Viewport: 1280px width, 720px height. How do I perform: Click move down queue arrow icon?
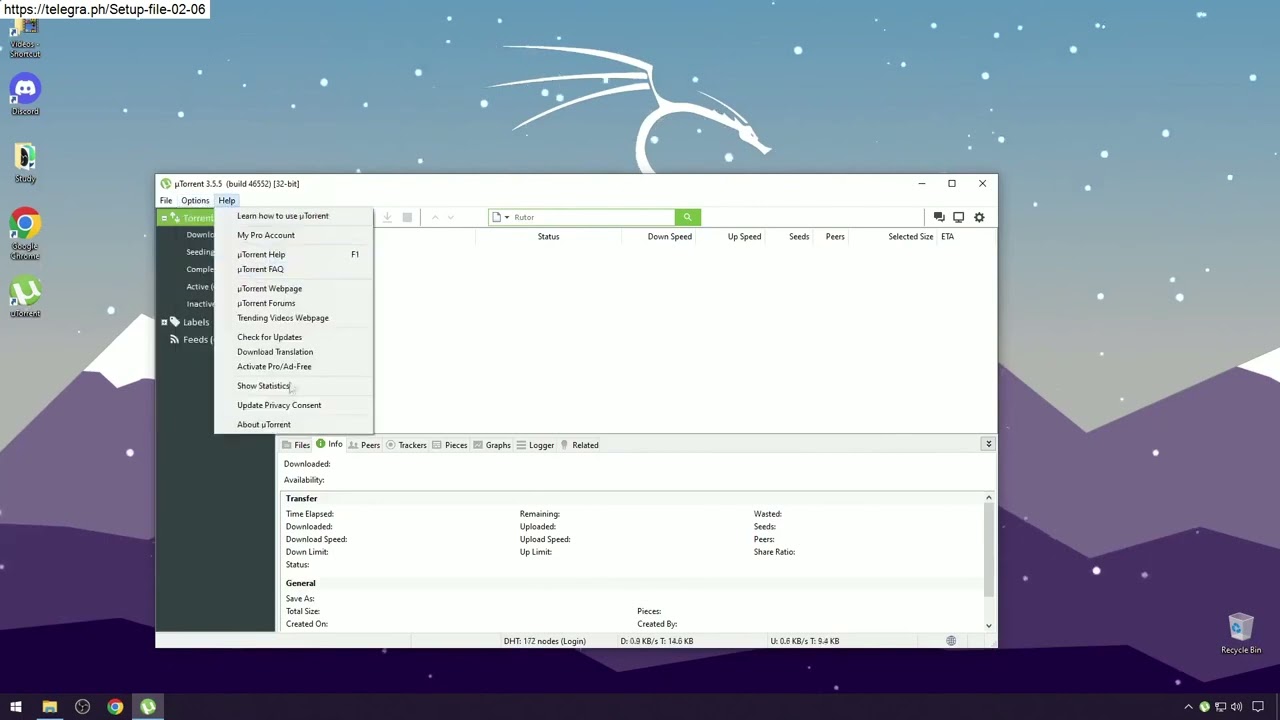click(x=451, y=217)
